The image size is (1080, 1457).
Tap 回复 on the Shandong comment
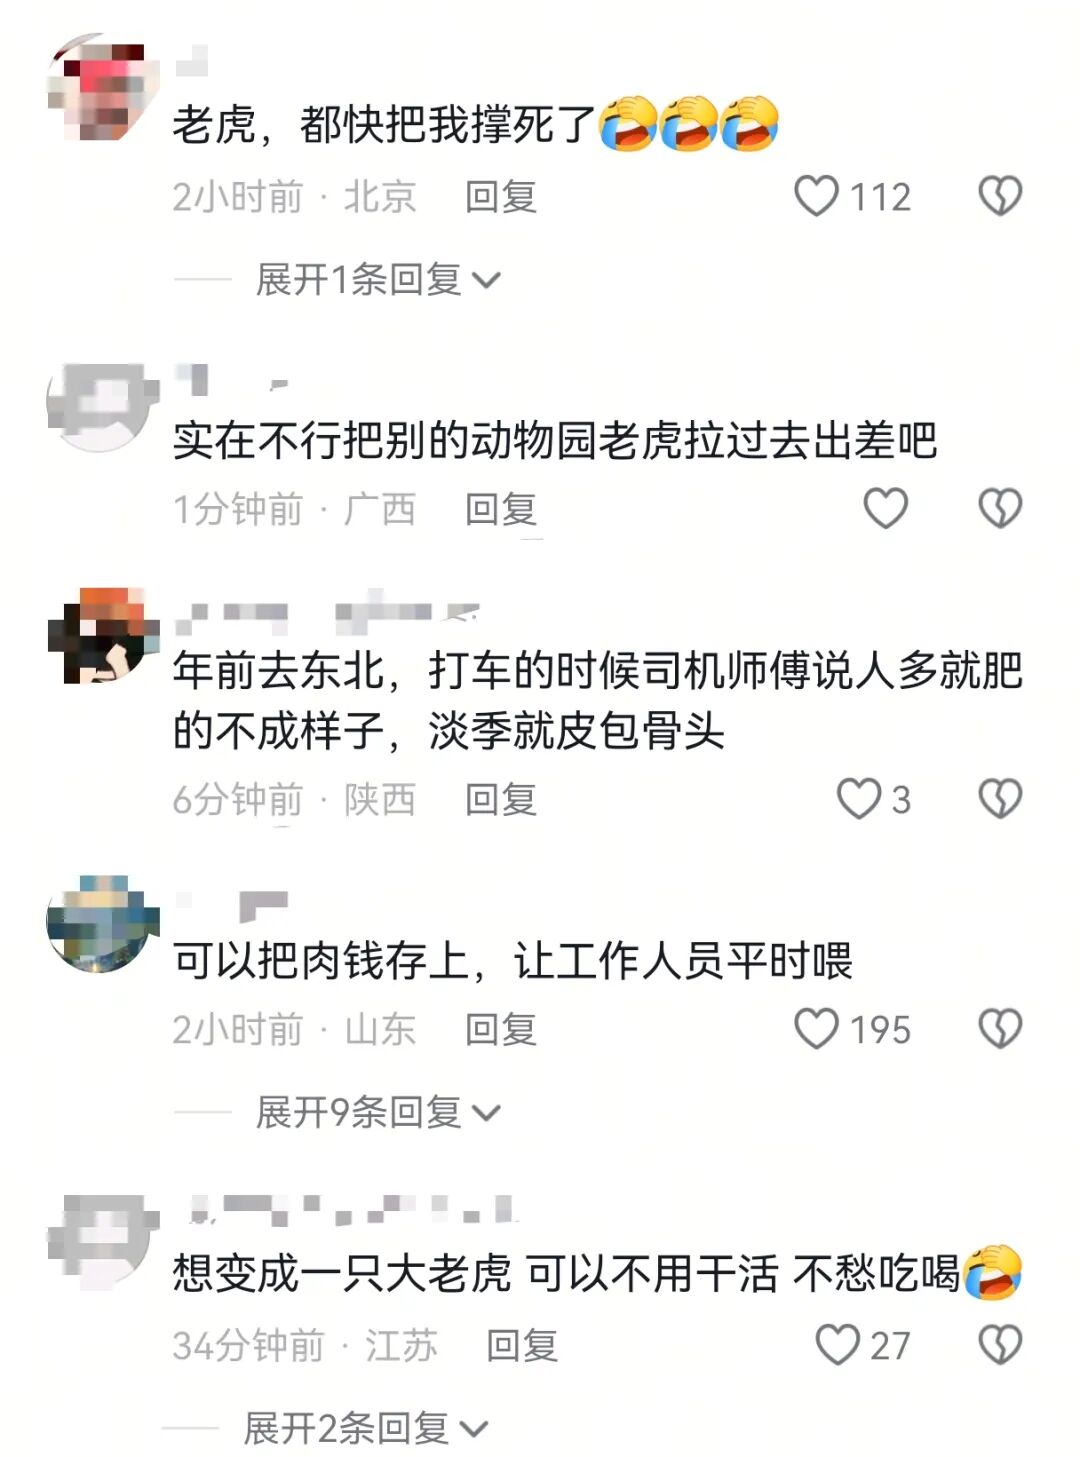(501, 1030)
